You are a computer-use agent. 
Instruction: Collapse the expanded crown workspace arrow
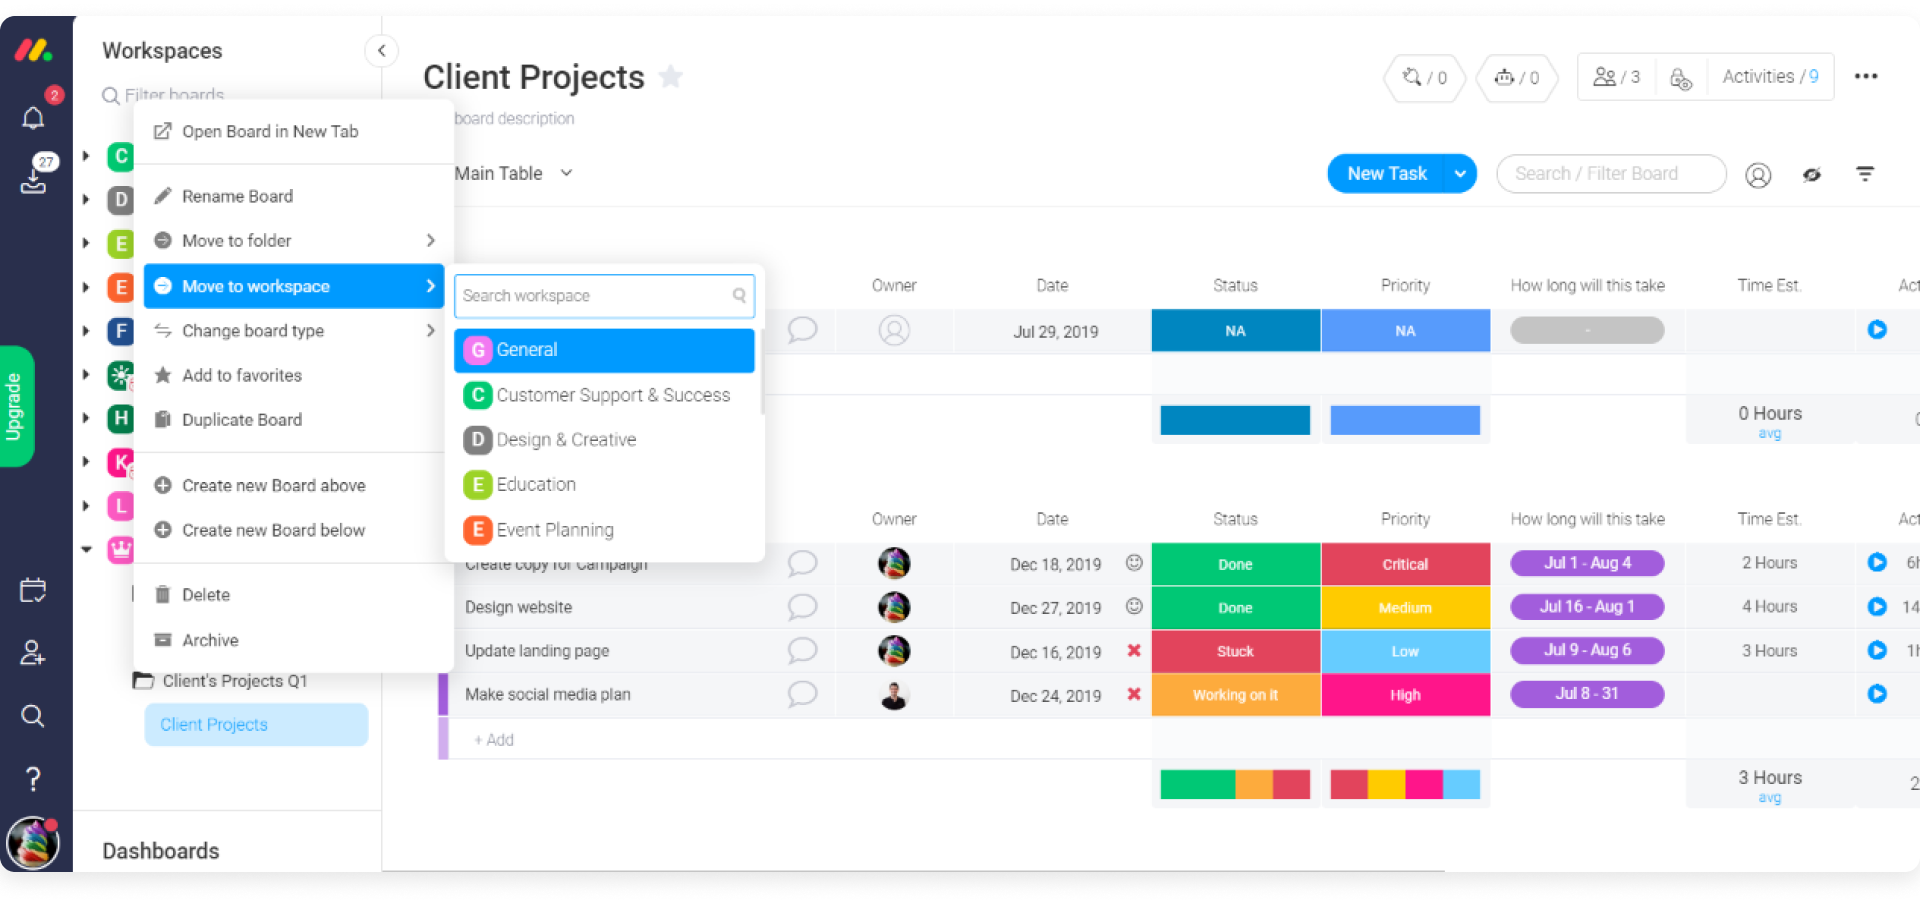tap(86, 549)
